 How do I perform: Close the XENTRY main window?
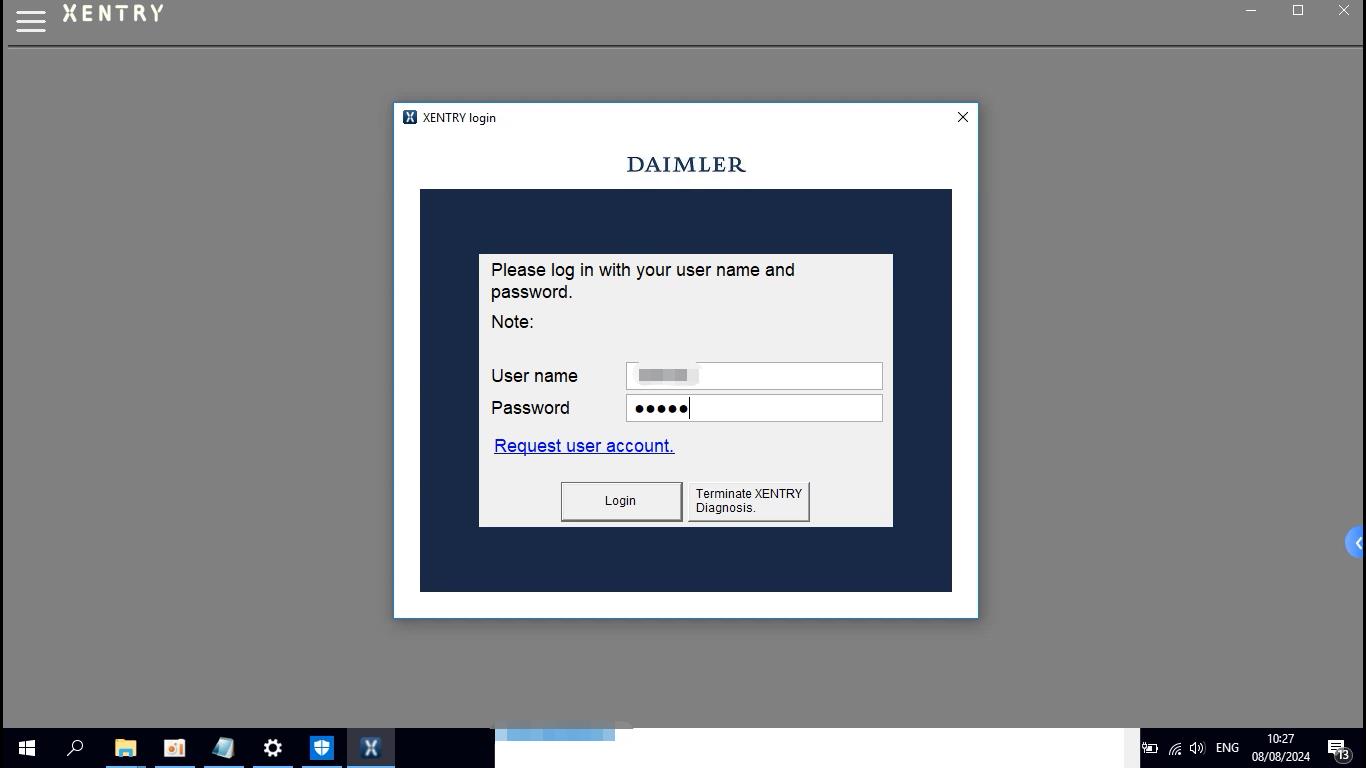1343,11
